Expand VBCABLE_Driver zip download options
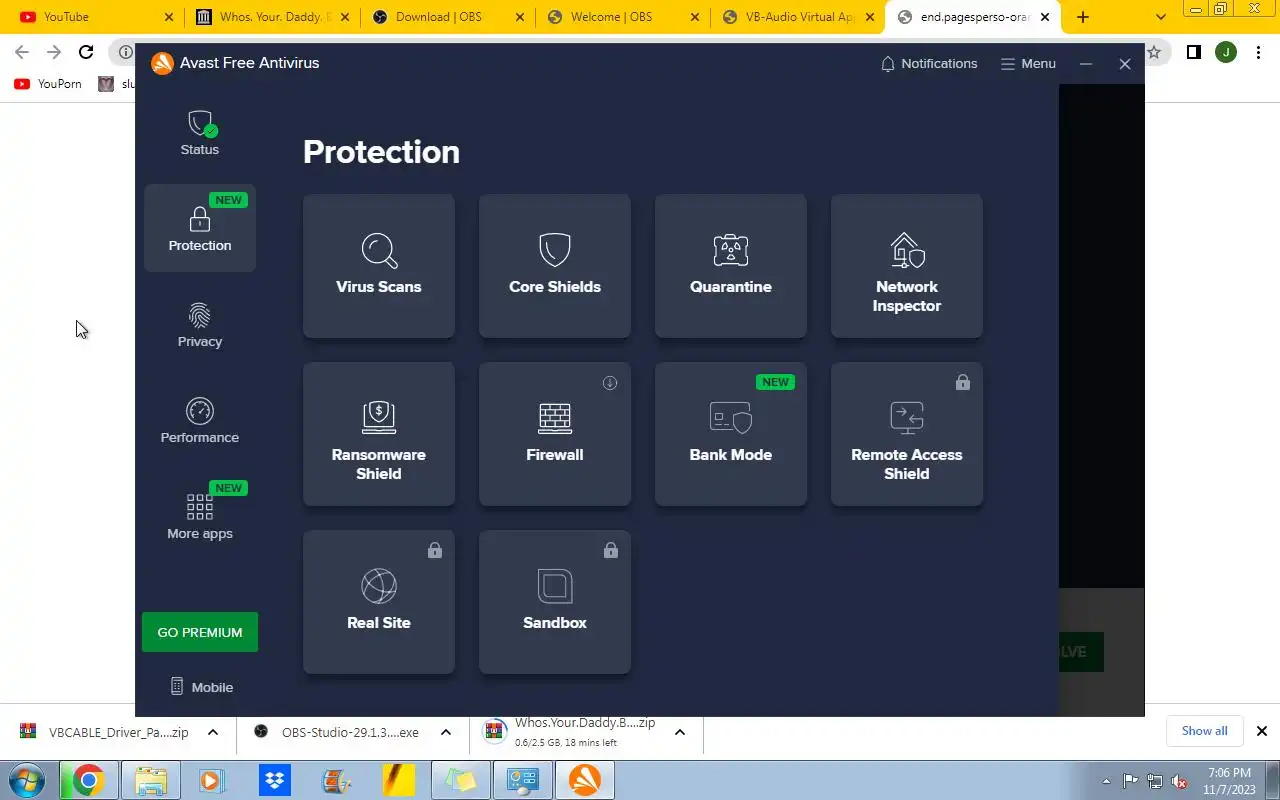This screenshot has height=800, width=1280. coord(213,732)
